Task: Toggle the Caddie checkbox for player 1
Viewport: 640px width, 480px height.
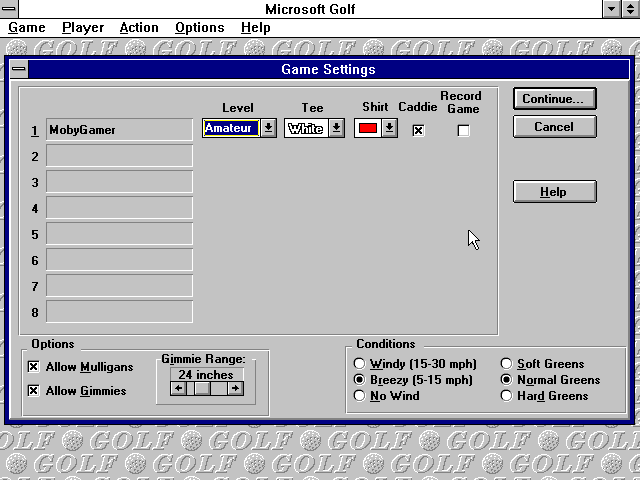Action: (418, 130)
